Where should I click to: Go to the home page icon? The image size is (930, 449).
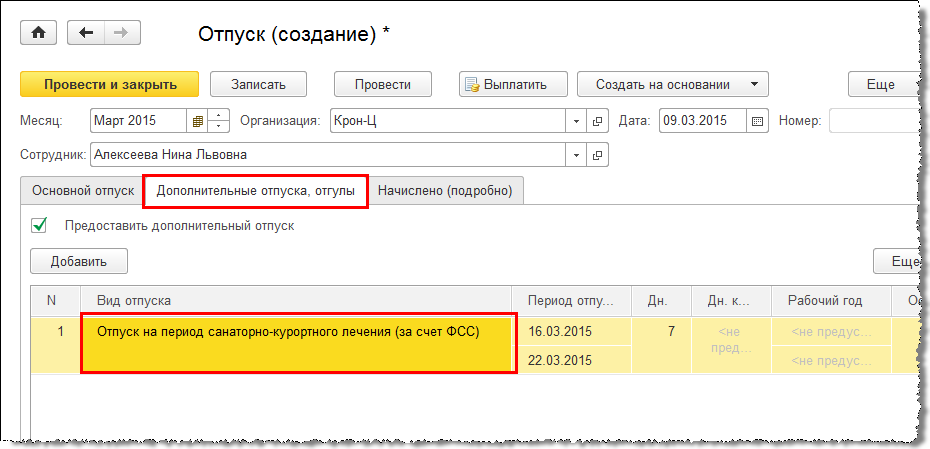click(39, 33)
